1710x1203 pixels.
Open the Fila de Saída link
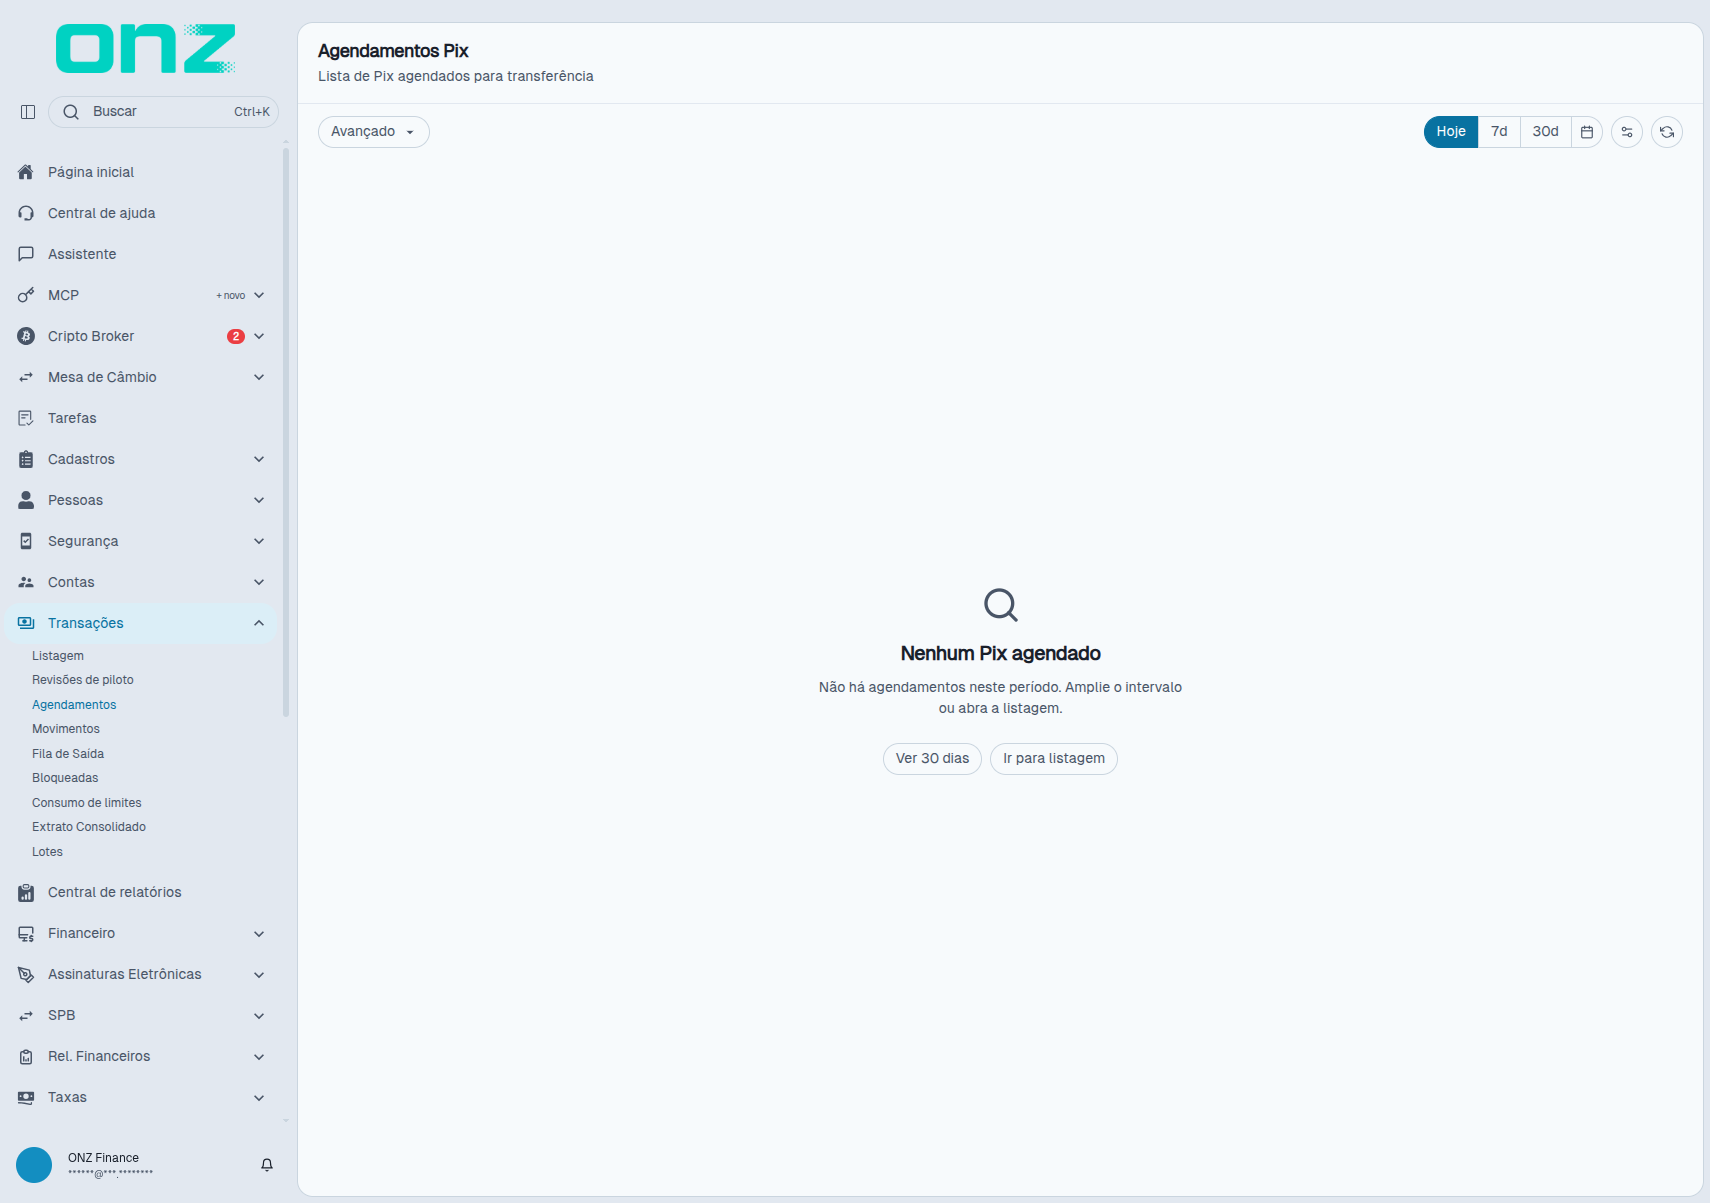pos(68,754)
